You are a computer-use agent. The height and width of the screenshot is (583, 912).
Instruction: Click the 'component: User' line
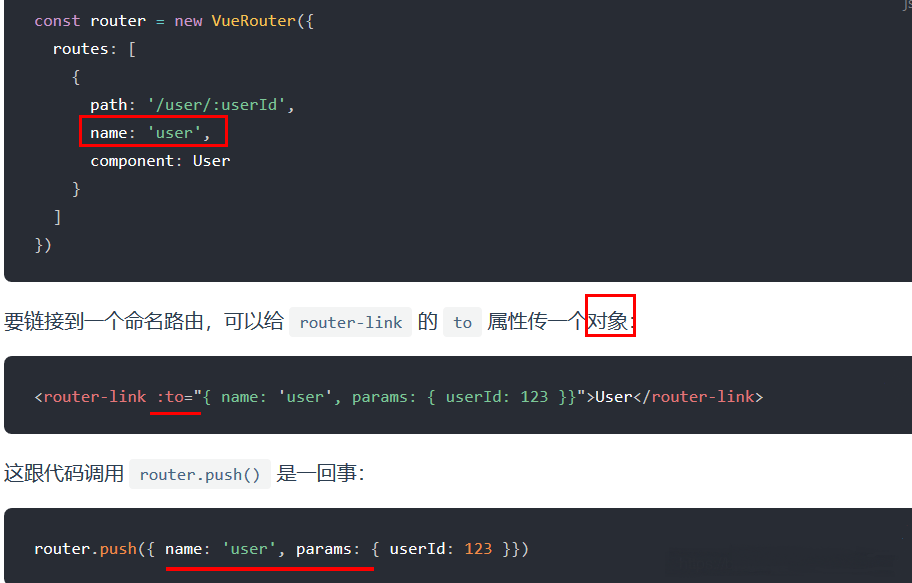pyautogui.click(x=160, y=161)
